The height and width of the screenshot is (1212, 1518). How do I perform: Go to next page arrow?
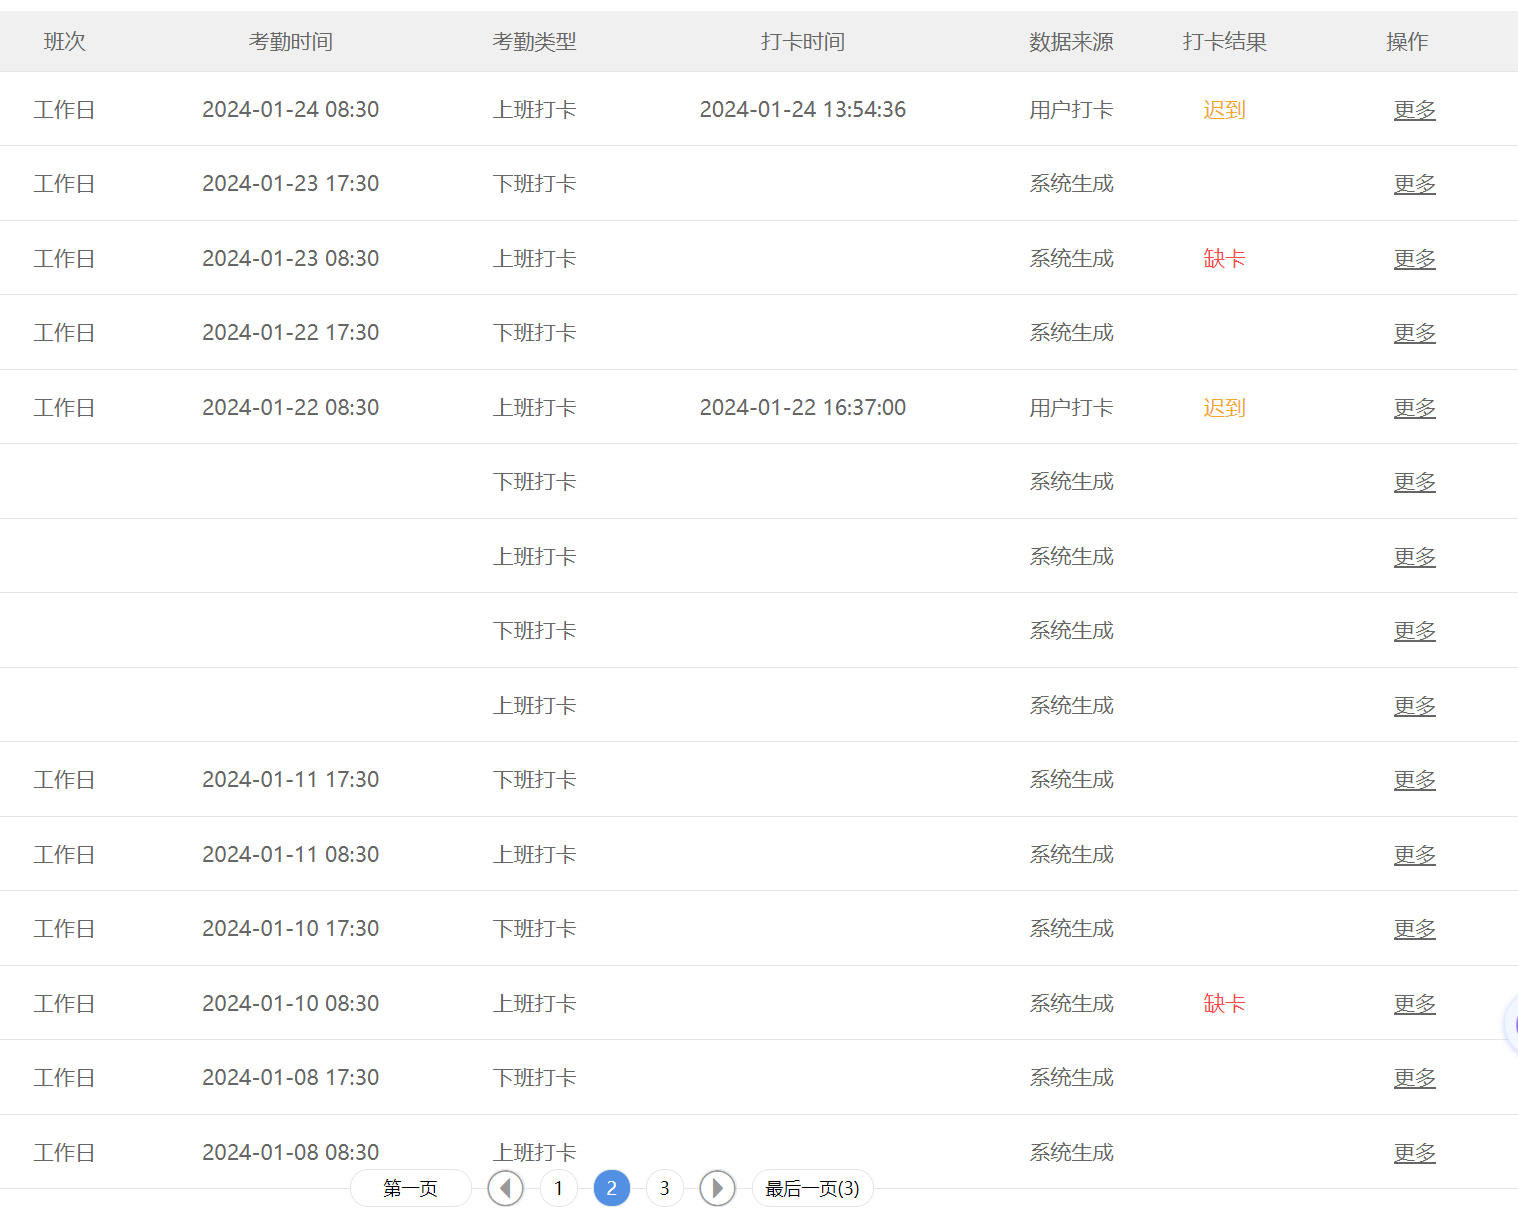tap(717, 1188)
